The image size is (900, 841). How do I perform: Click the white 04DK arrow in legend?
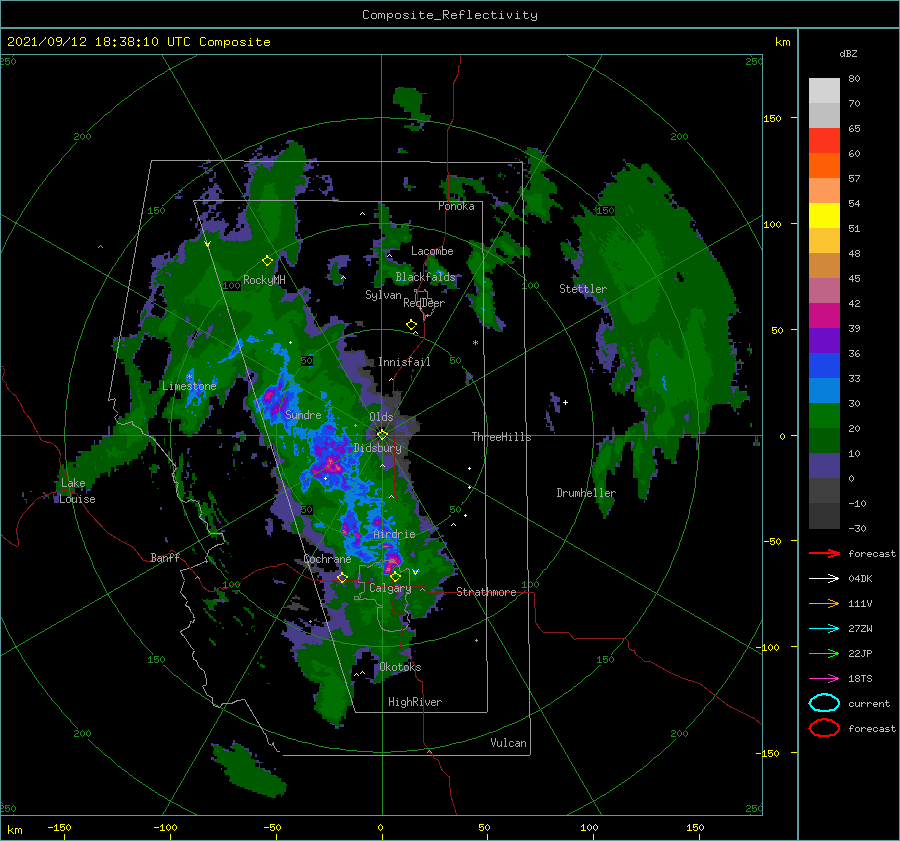[x=824, y=579]
